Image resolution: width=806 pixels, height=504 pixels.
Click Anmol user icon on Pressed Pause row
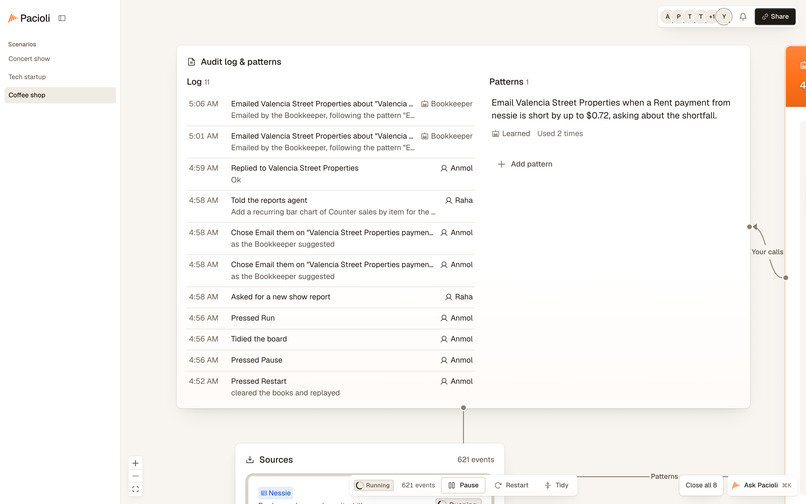pos(444,360)
